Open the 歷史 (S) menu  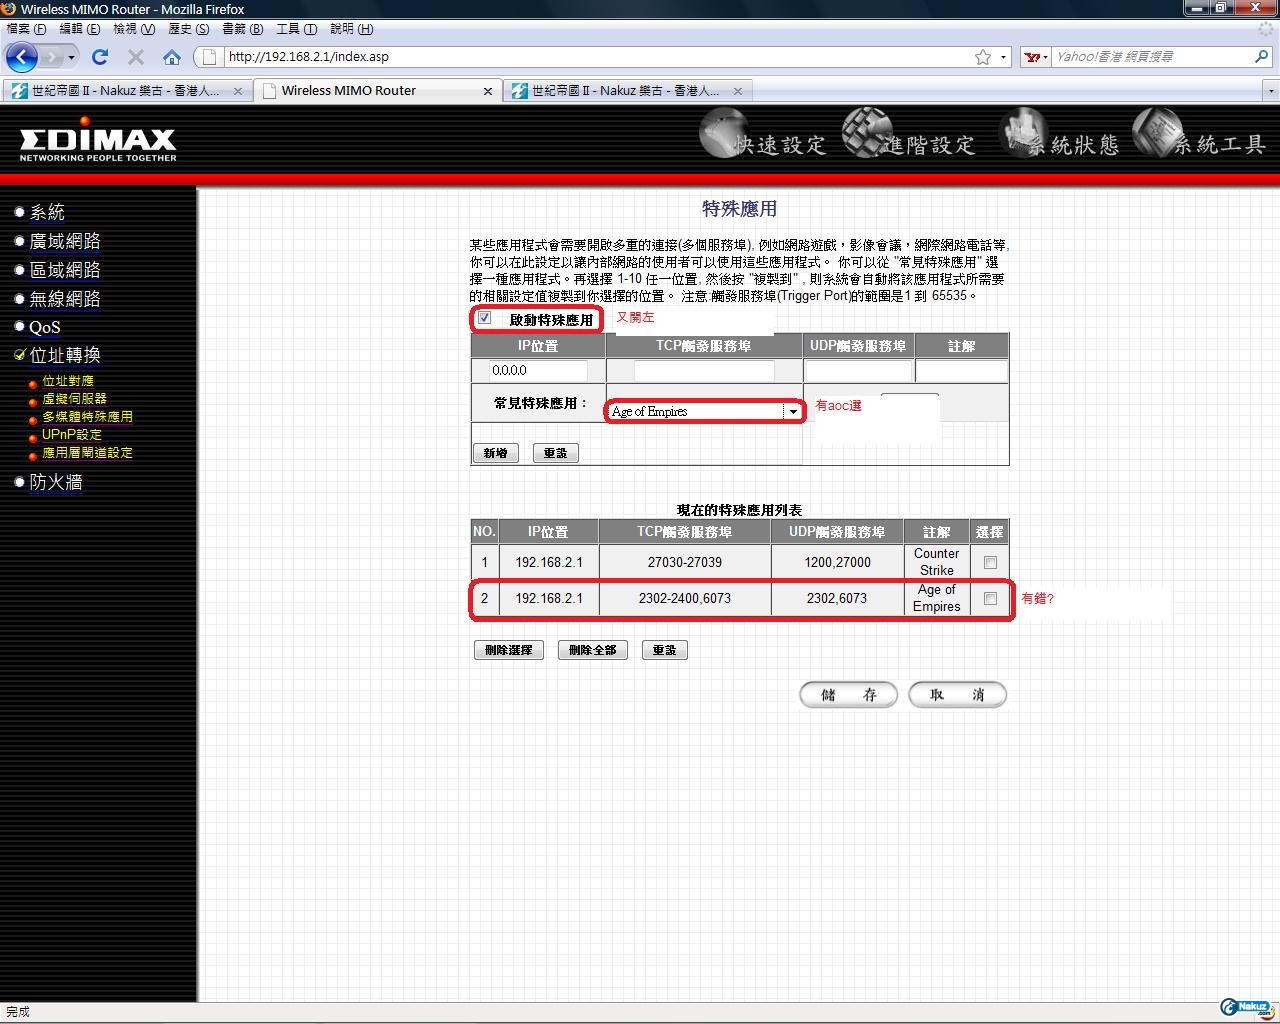pos(189,29)
